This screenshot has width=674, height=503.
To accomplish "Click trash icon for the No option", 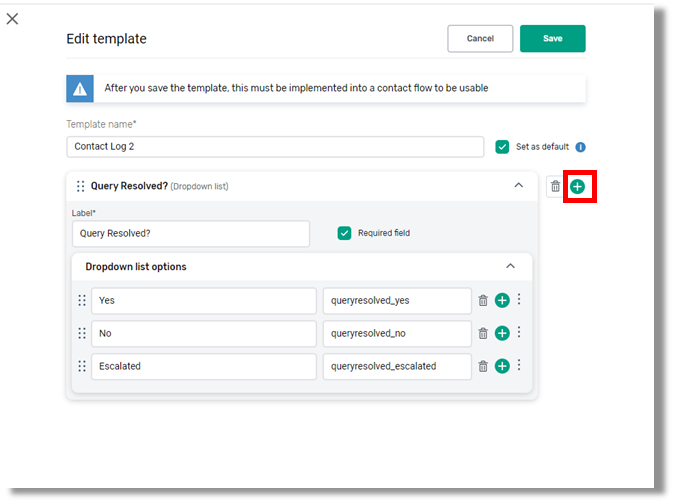I will pos(483,333).
